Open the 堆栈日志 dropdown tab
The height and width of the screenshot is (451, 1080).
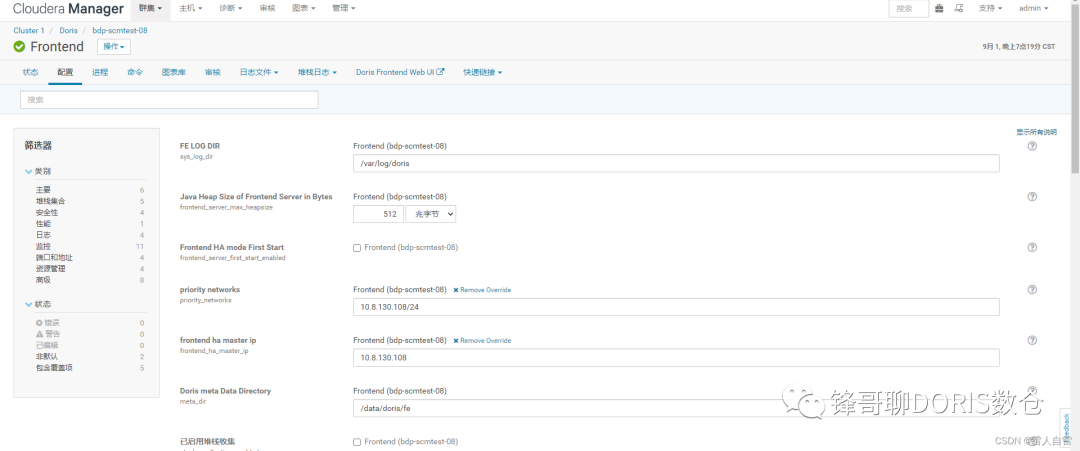317,72
